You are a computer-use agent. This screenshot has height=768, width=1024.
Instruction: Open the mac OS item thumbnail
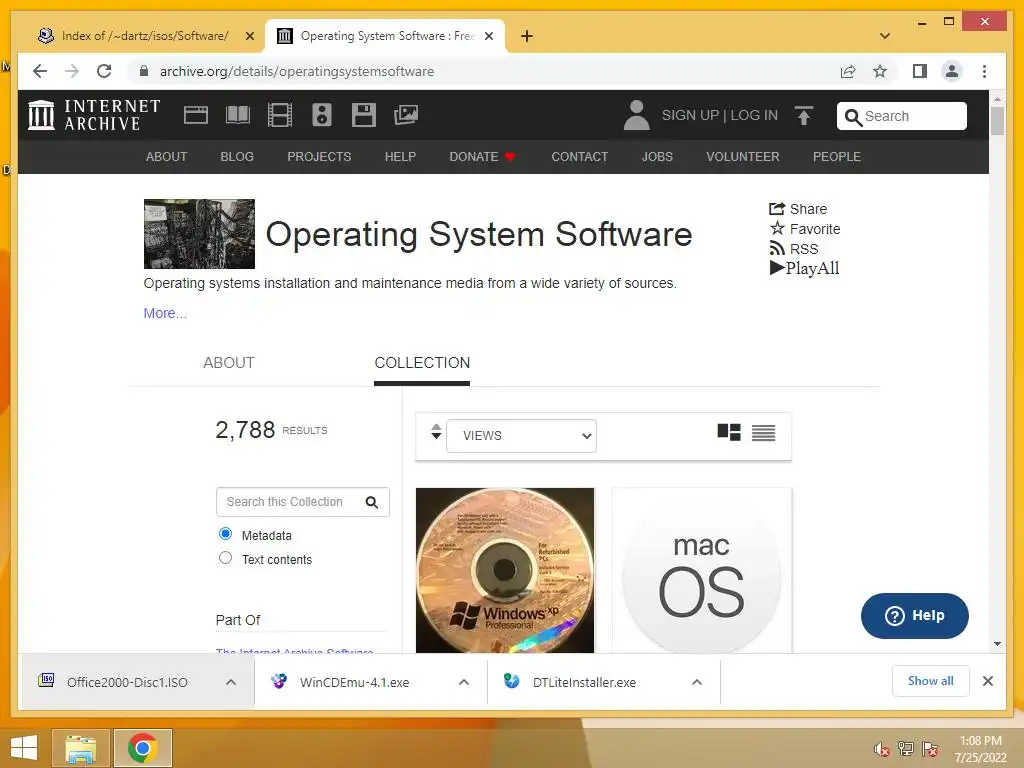pos(702,570)
